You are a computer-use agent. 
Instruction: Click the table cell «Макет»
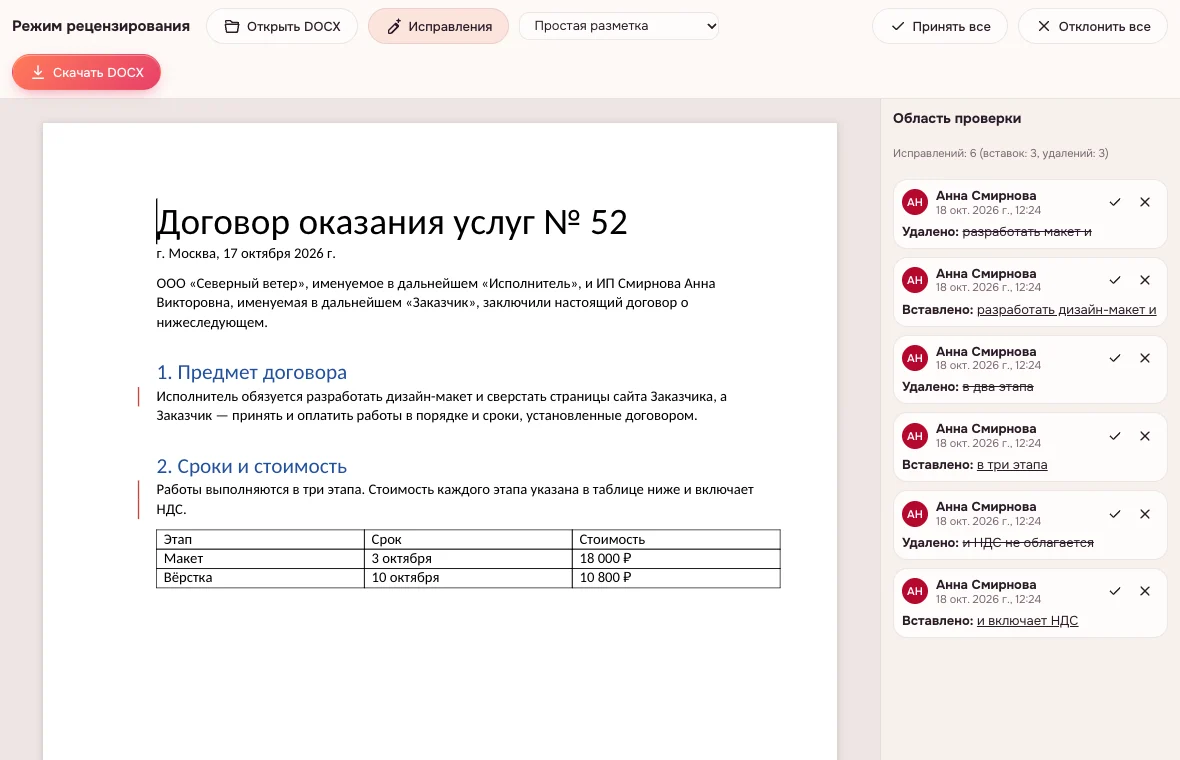click(260, 558)
